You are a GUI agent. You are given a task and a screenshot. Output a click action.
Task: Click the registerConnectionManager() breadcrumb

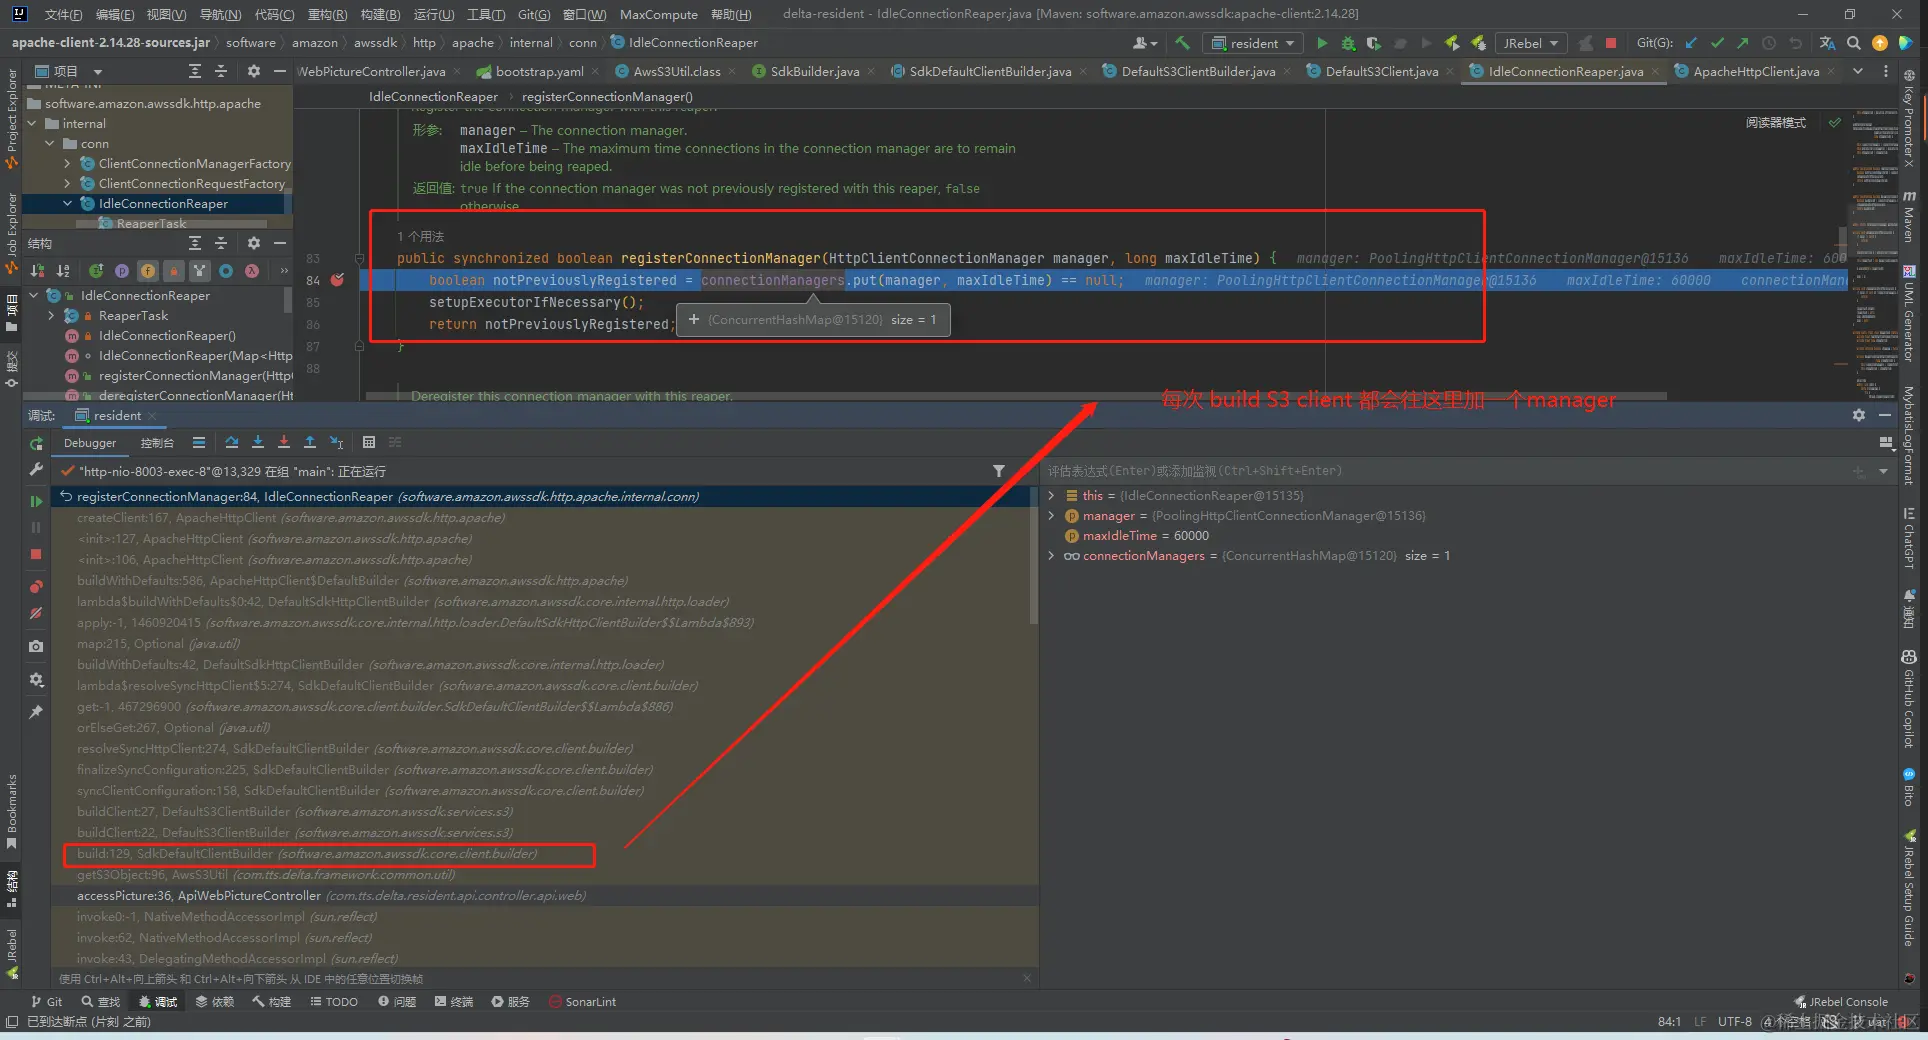point(607,96)
